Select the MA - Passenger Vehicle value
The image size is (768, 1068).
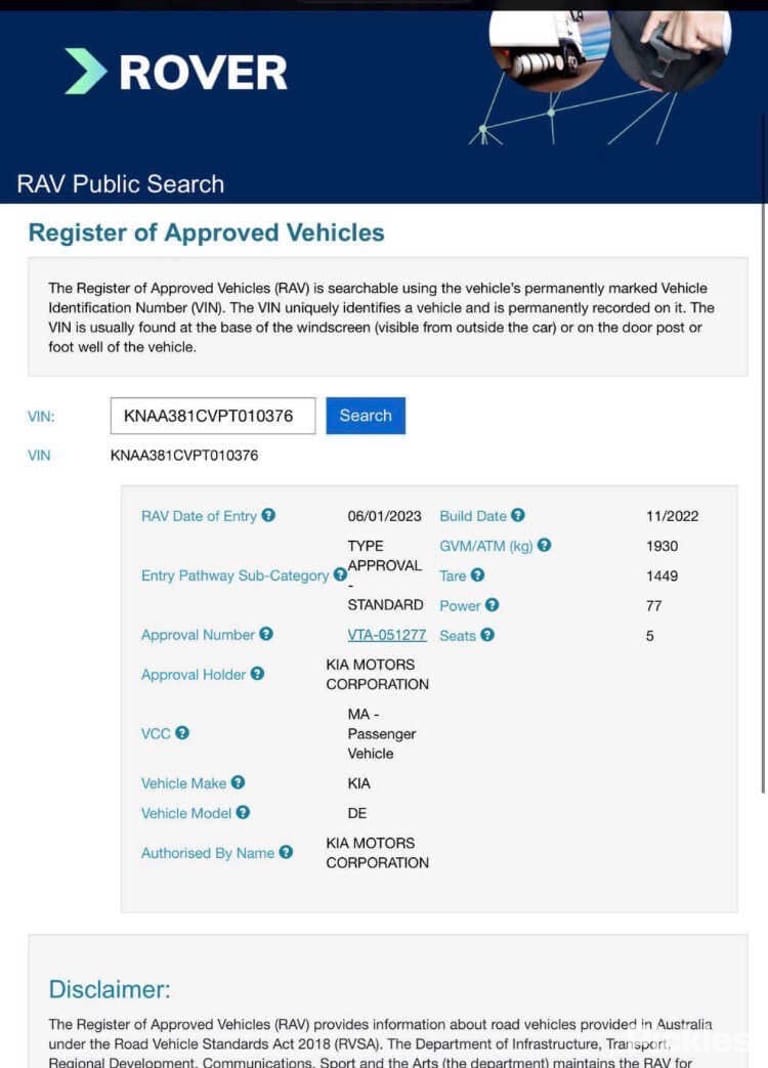[x=381, y=734]
